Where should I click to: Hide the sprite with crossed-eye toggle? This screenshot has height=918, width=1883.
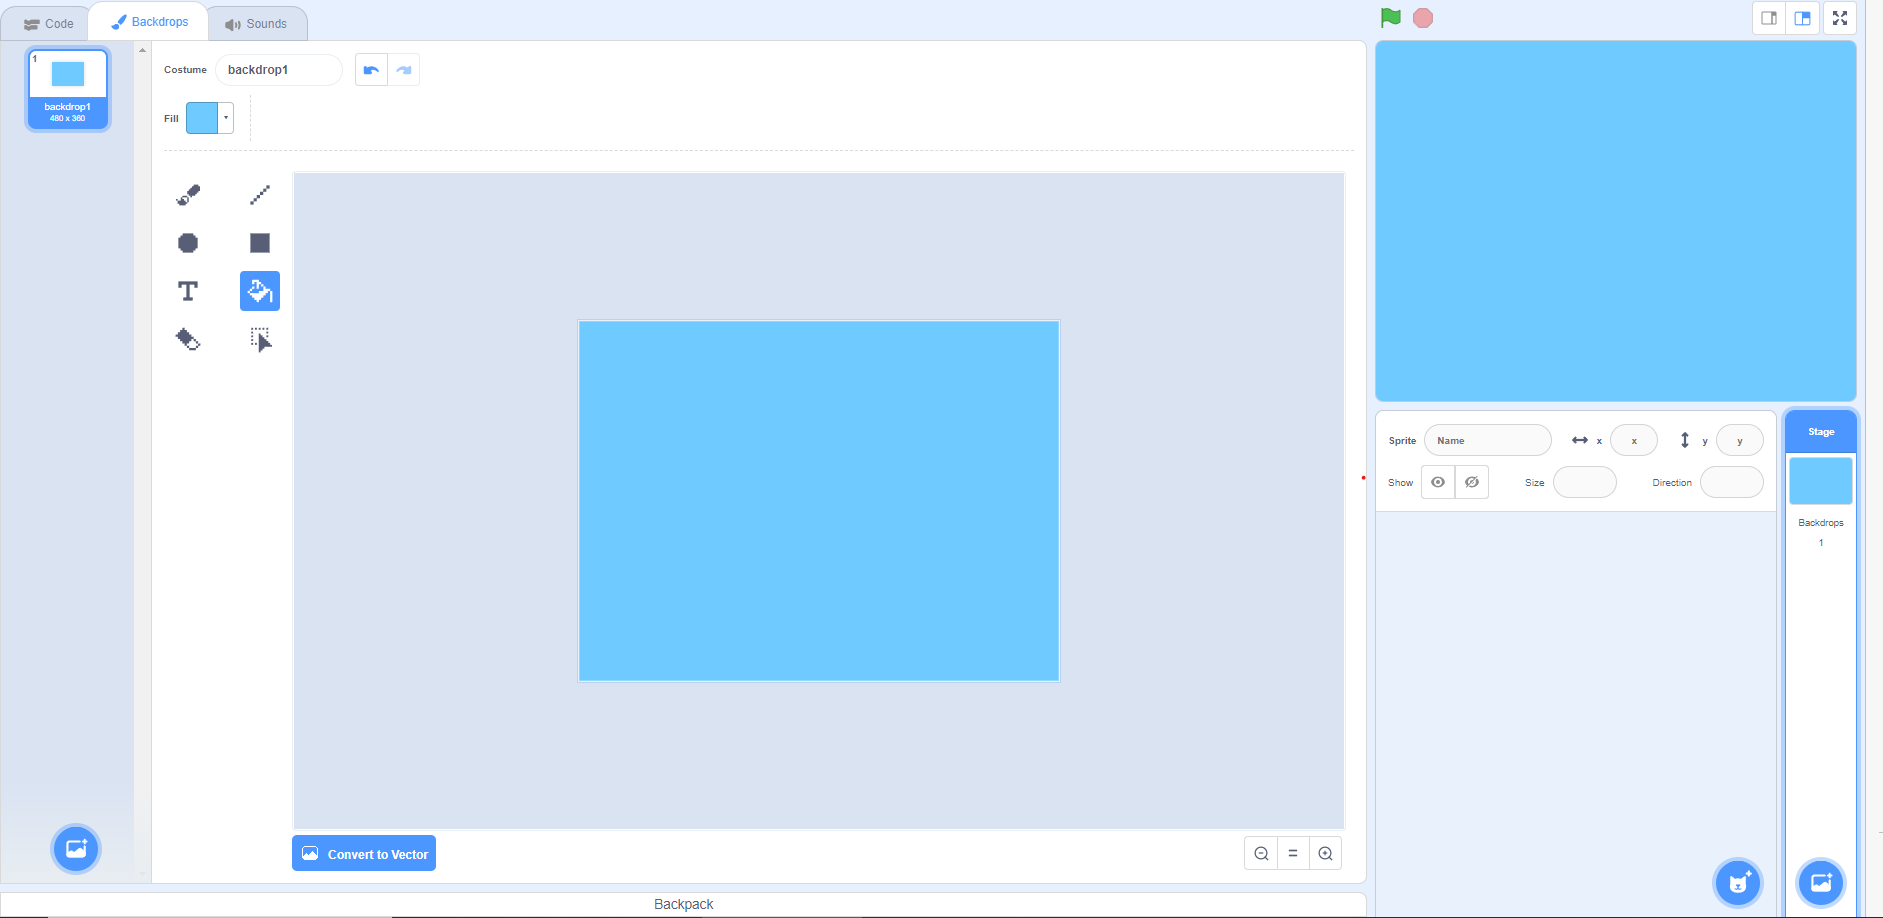click(x=1471, y=481)
